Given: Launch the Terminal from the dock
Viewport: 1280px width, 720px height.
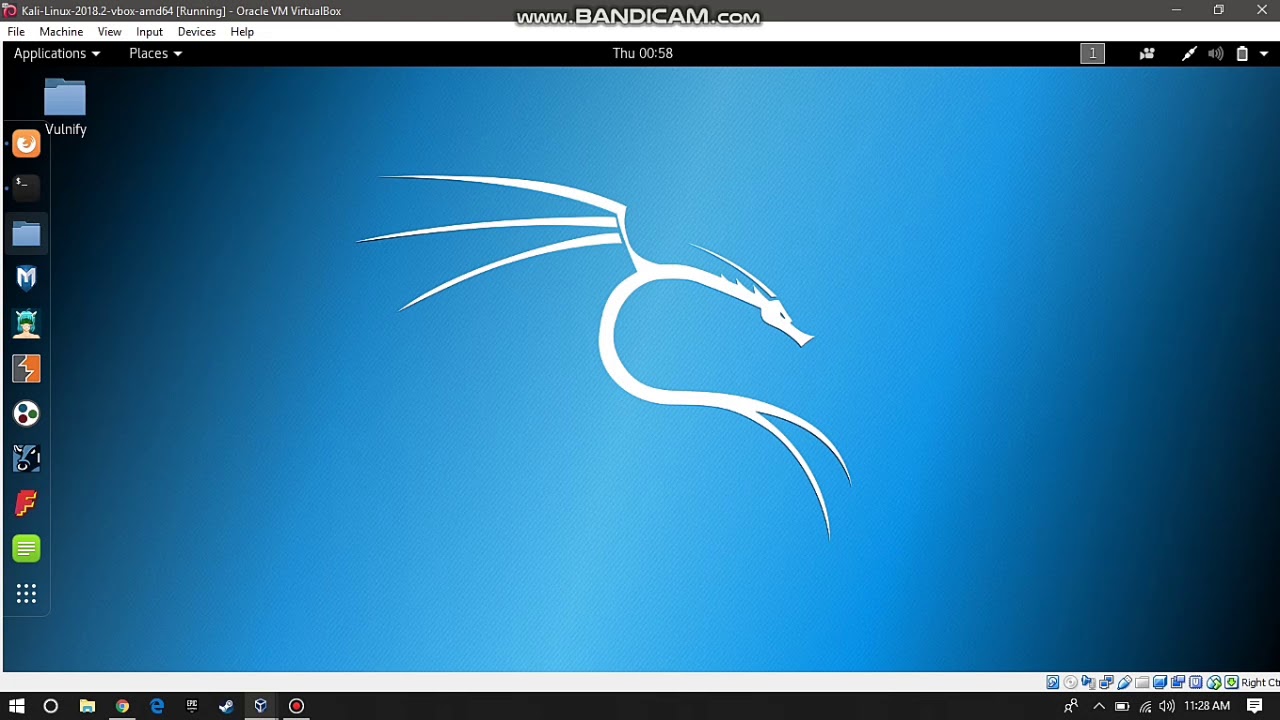Looking at the screenshot, I should (x=26, y=187).
